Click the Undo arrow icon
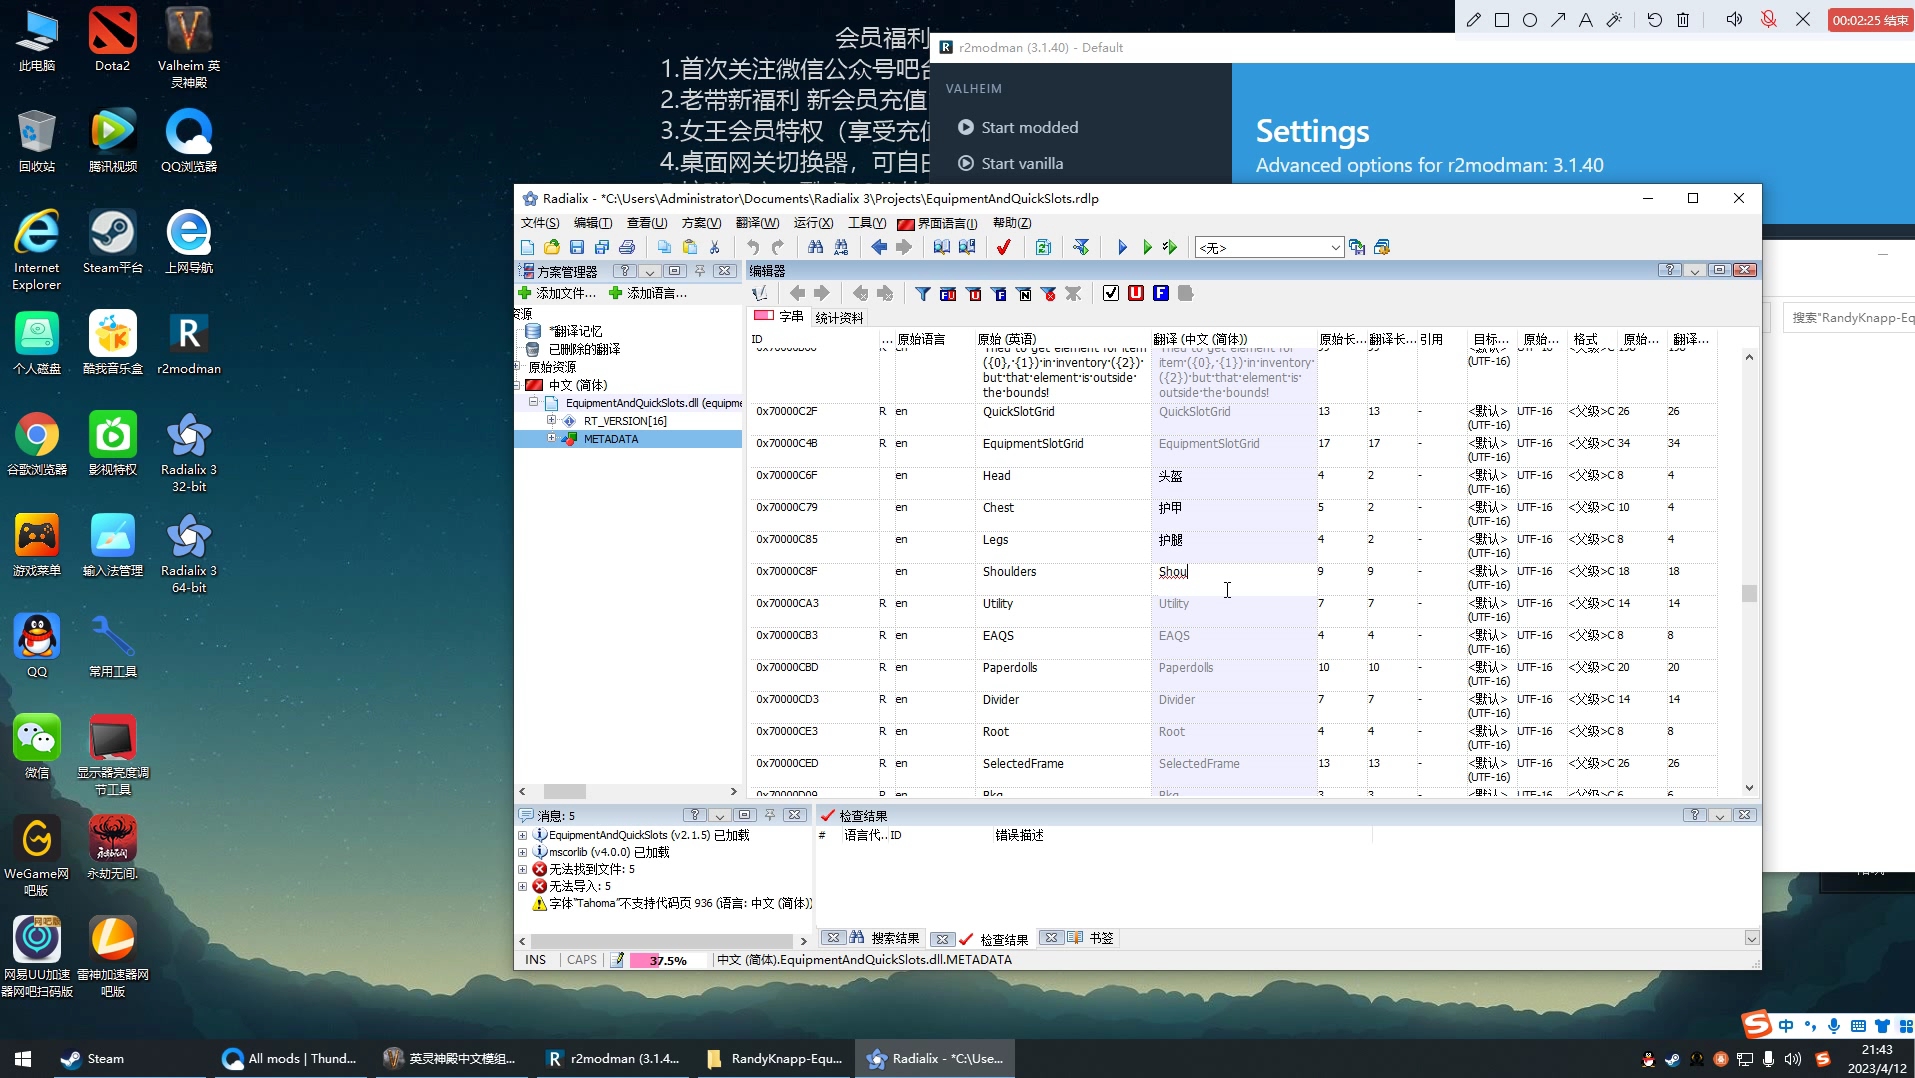This screenshot has height=1078, width=1915. 752,247
